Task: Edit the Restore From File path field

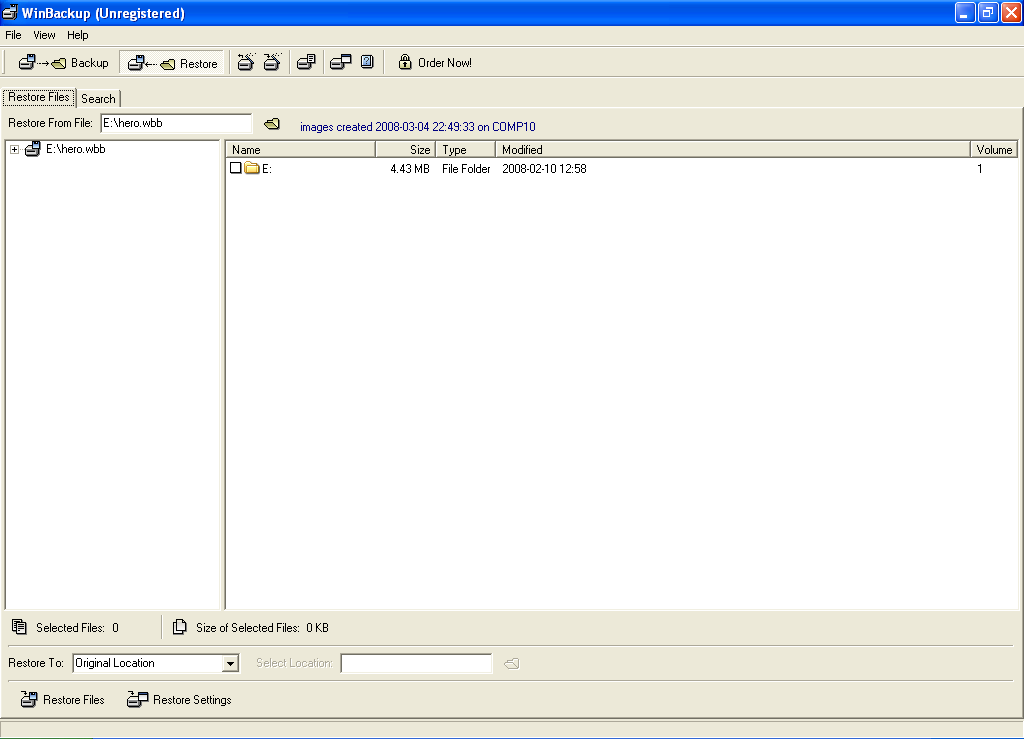Action: coord(176,123)
